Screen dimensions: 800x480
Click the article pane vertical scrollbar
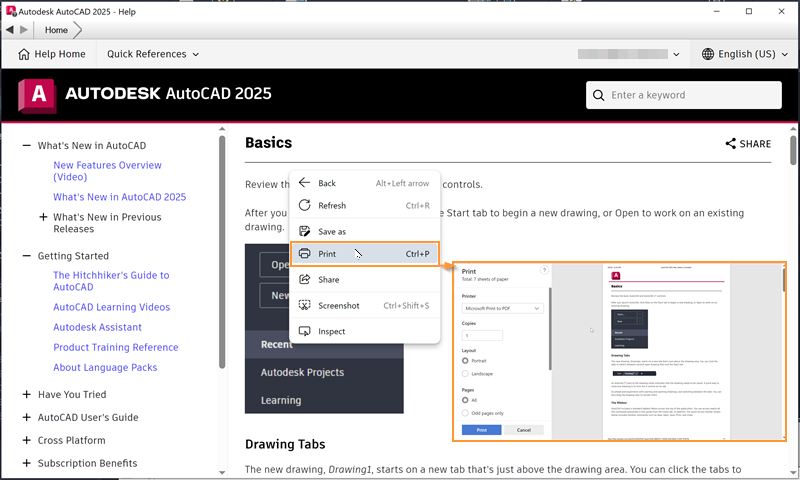pos(793,150)
